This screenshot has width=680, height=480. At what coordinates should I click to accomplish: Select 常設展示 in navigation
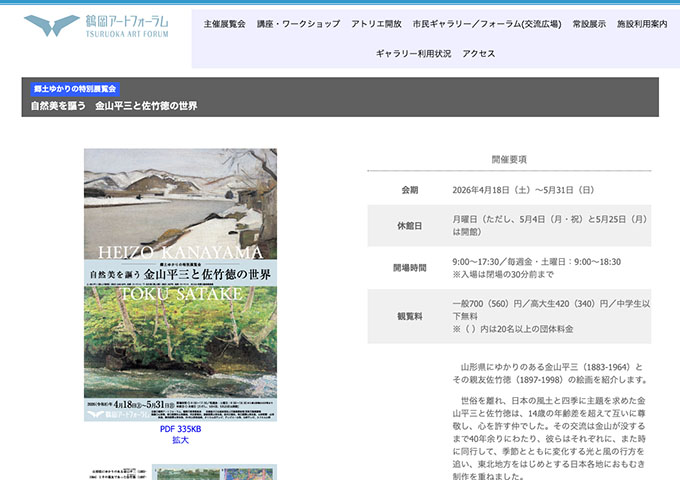pos(589,24)
